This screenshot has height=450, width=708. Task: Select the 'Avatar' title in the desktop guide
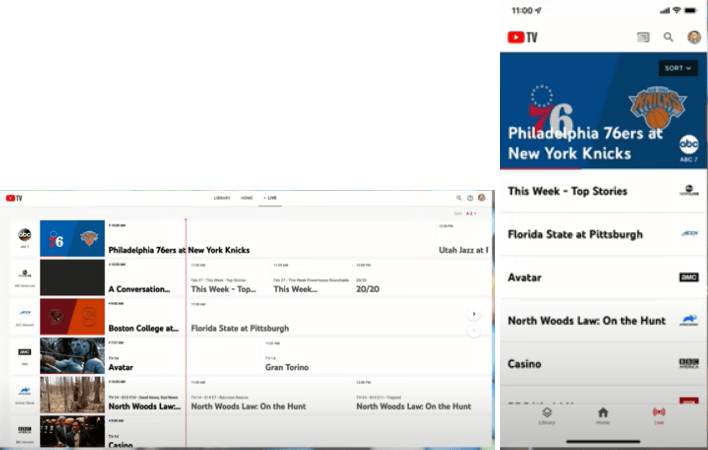click(x=121, y=367)
